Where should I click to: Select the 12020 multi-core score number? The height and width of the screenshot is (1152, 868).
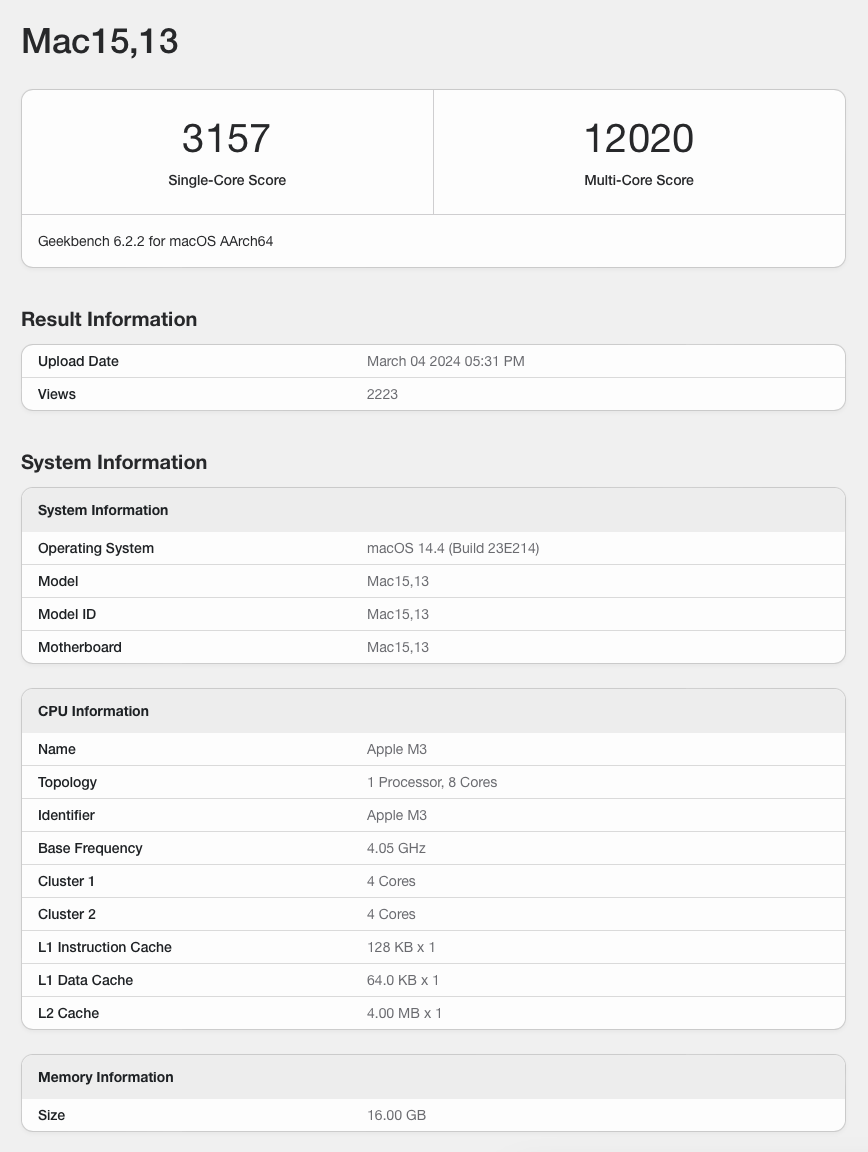click(638, 138)
